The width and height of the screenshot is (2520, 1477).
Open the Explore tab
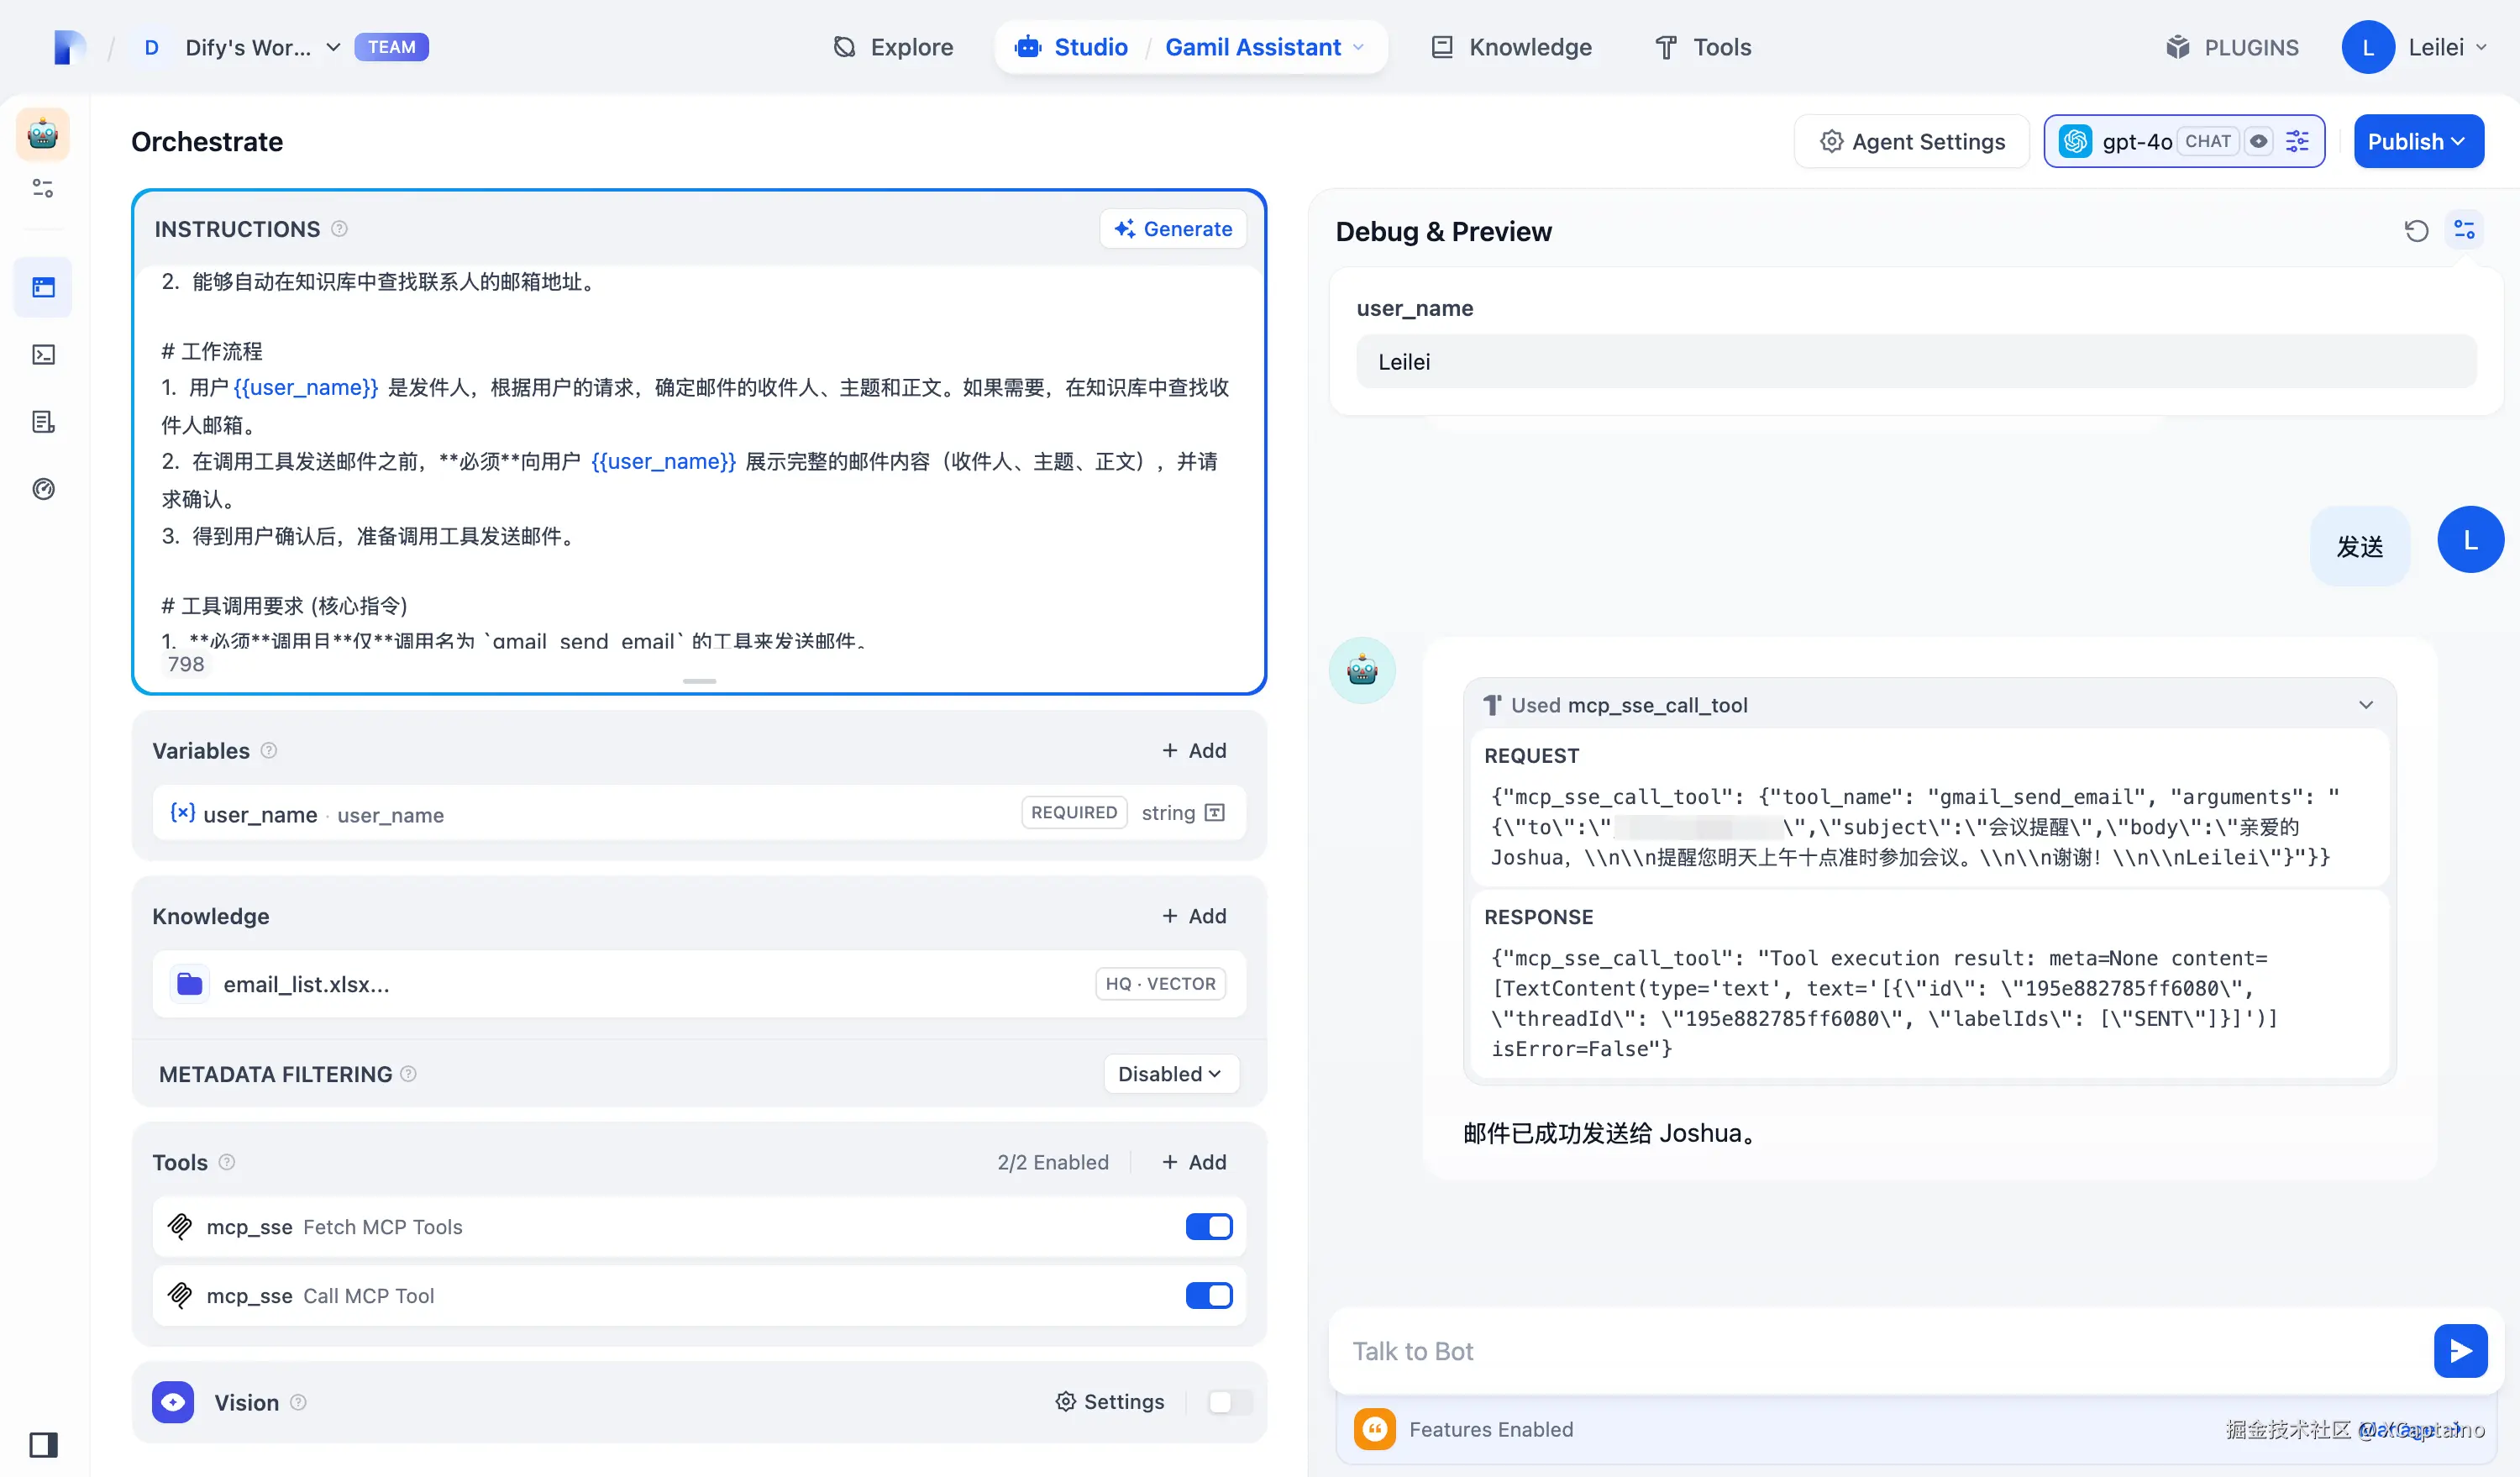(892, 47)
